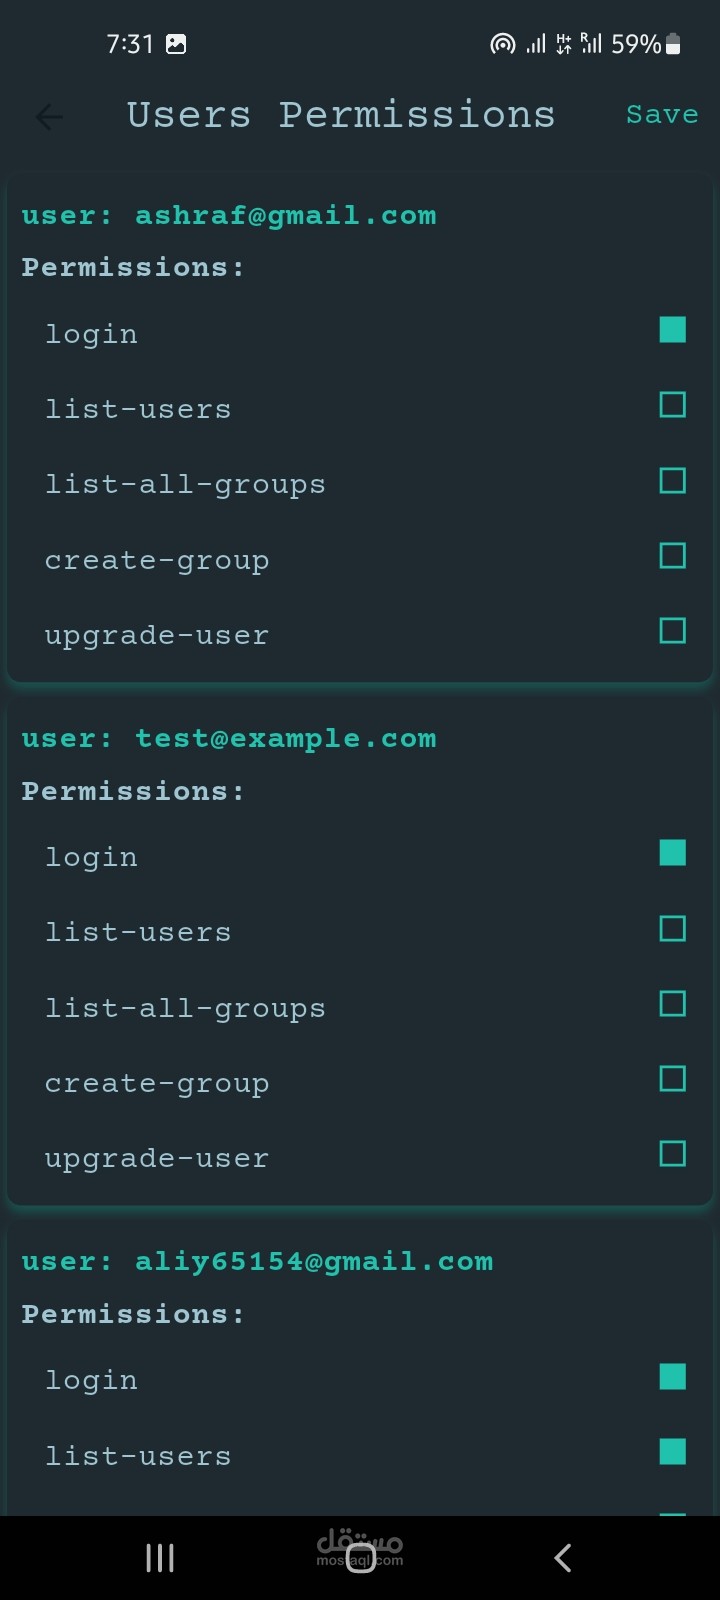Tap the back arrow in header
Viewport: 720px width, 1600px height.
(x=49, y=117)
